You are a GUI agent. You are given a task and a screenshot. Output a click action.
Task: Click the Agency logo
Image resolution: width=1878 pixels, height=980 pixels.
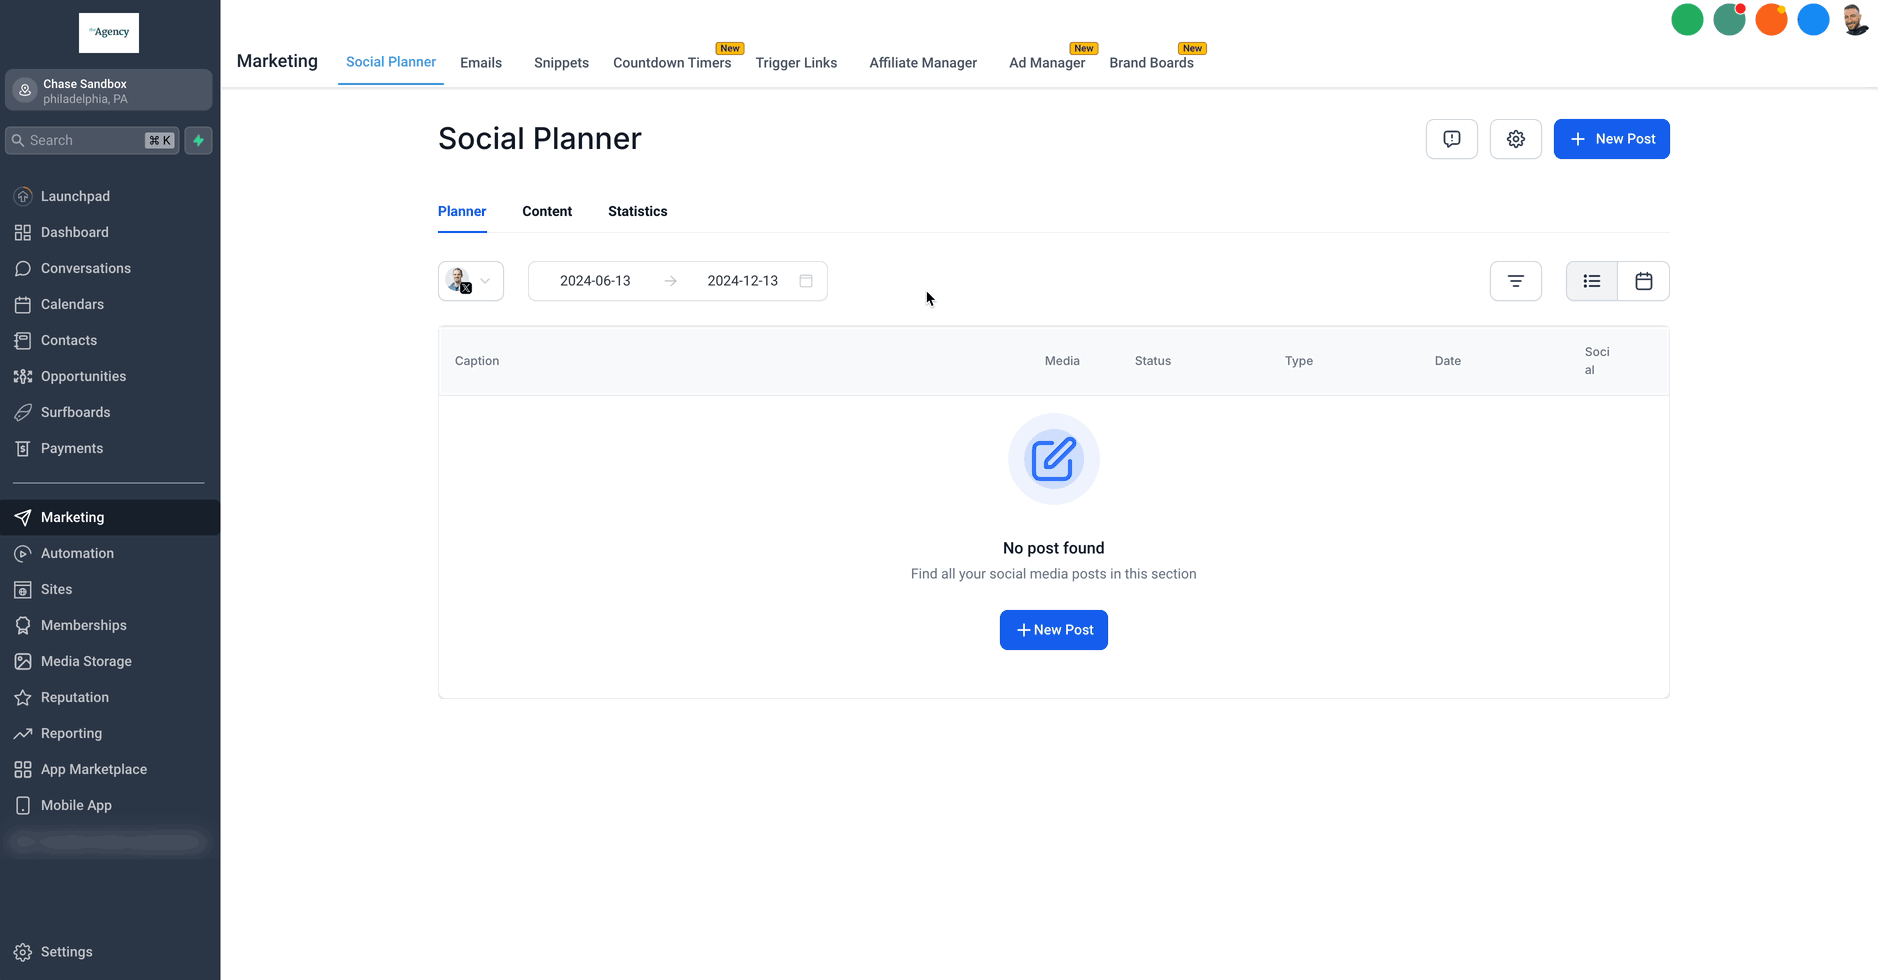coord(109,33)
